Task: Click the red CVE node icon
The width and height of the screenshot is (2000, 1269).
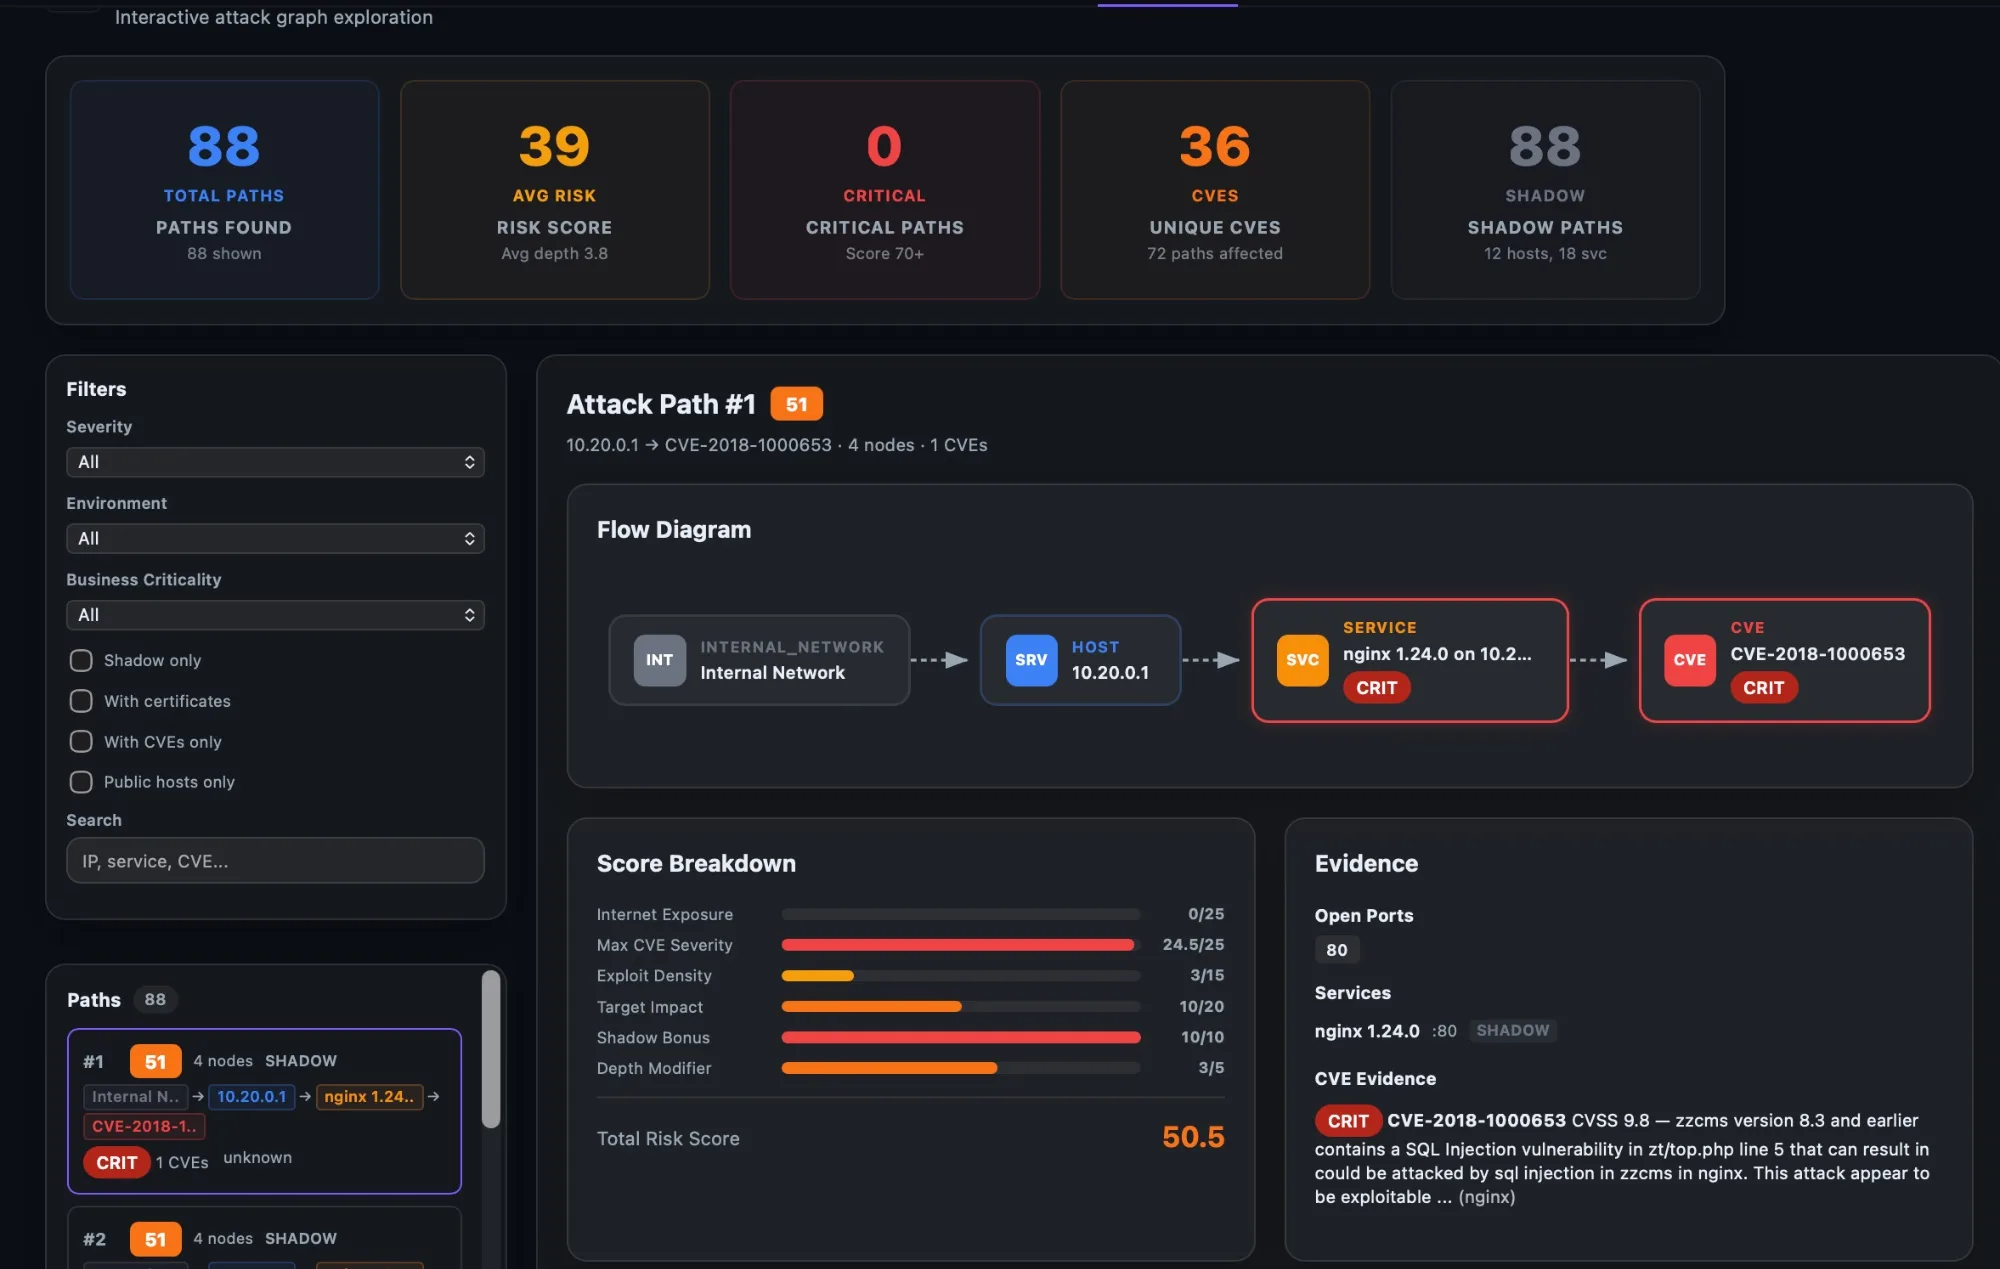Action: (1690, 660)
